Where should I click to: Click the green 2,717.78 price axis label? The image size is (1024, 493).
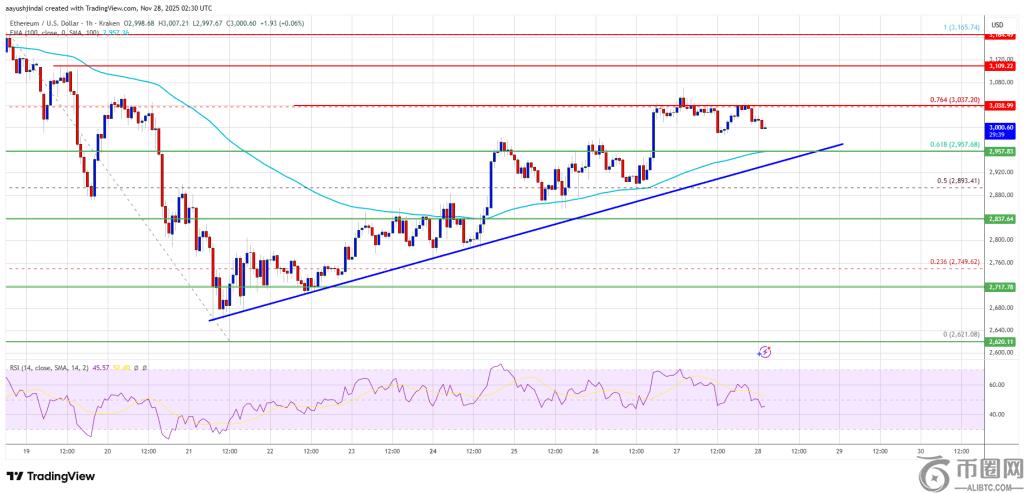tap(1002, 286)
